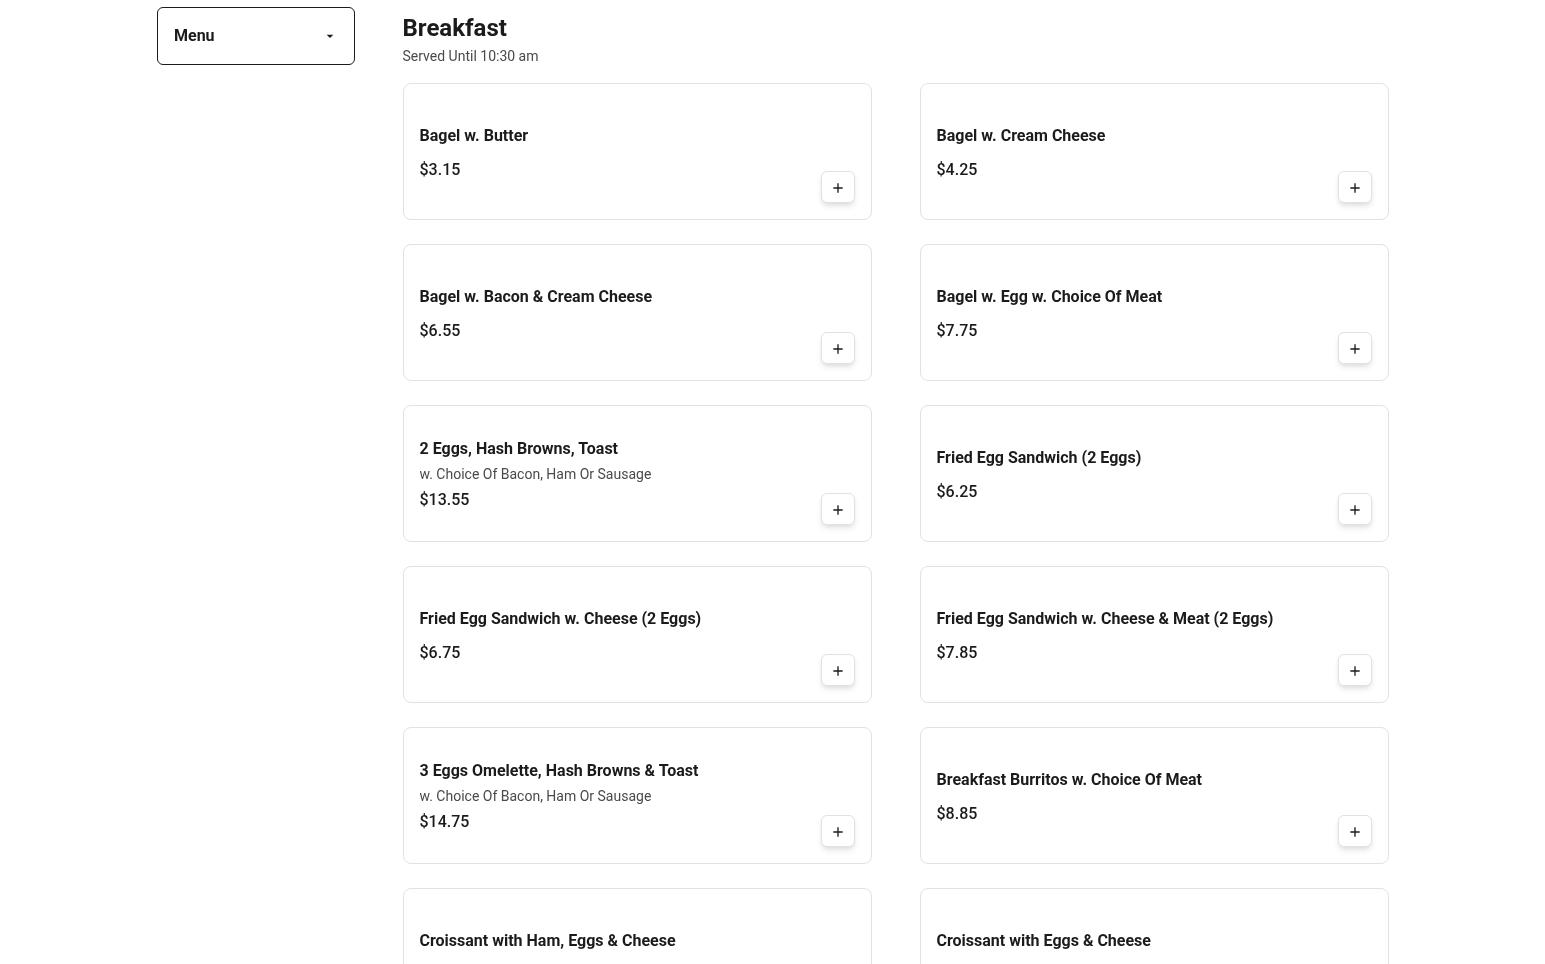Open Bagel w. Butter item title
Image resolution: width=1545 pixels, height=964 pixels.
tap(473, 136)
